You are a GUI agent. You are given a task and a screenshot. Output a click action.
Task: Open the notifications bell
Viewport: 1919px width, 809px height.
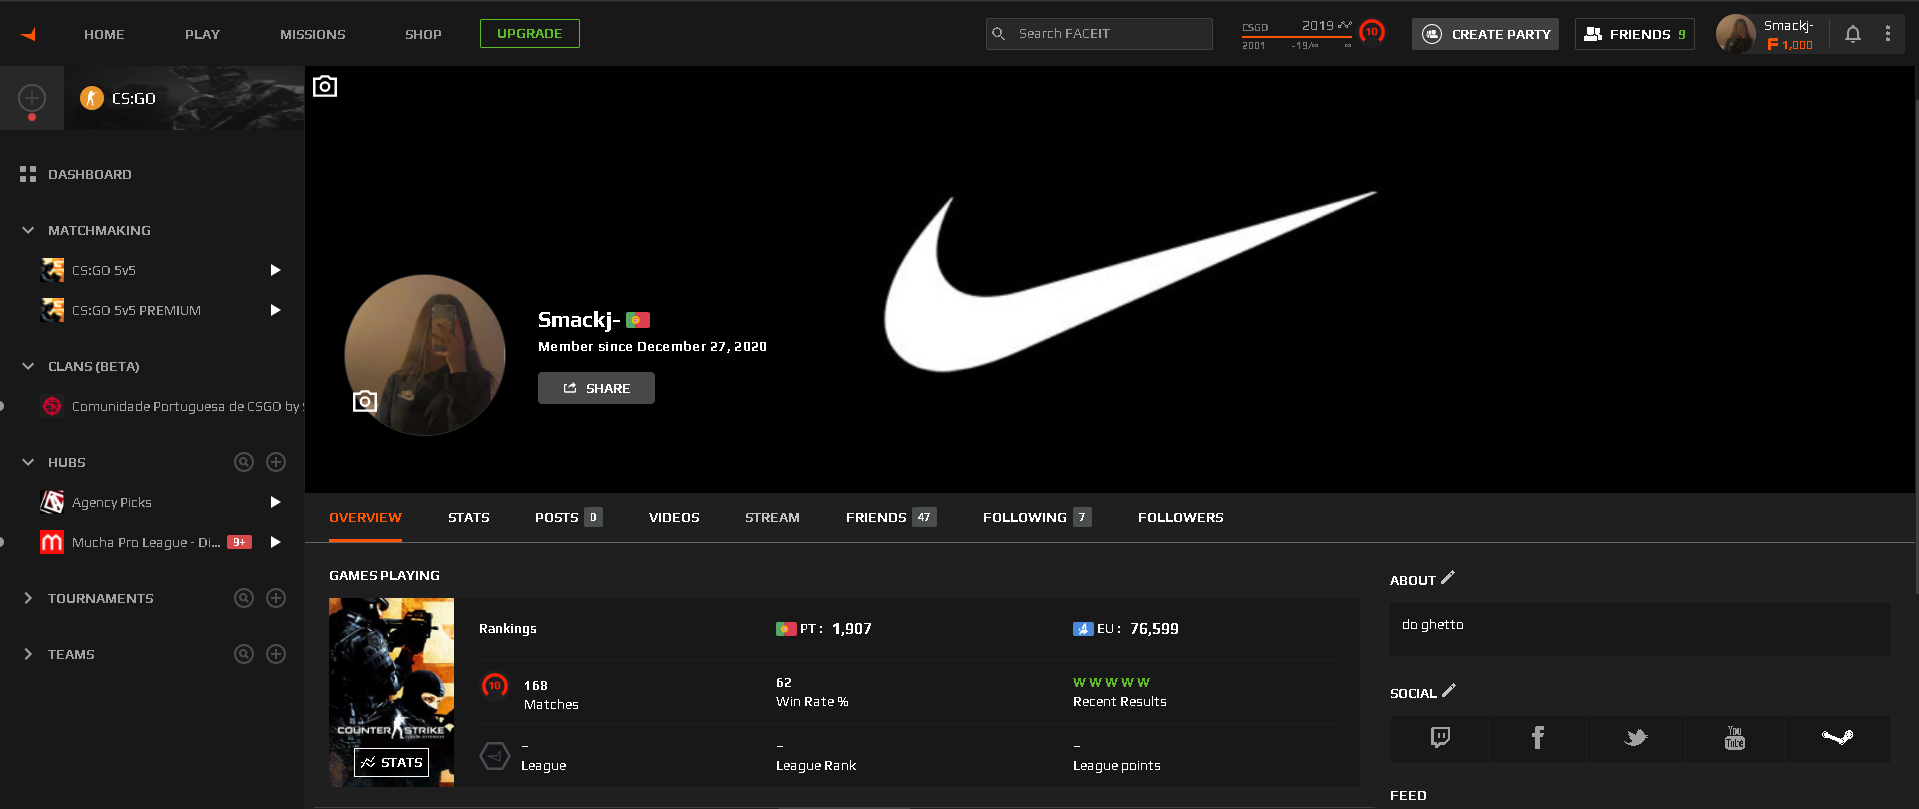pyautogui.click(x=1853, y=34)
